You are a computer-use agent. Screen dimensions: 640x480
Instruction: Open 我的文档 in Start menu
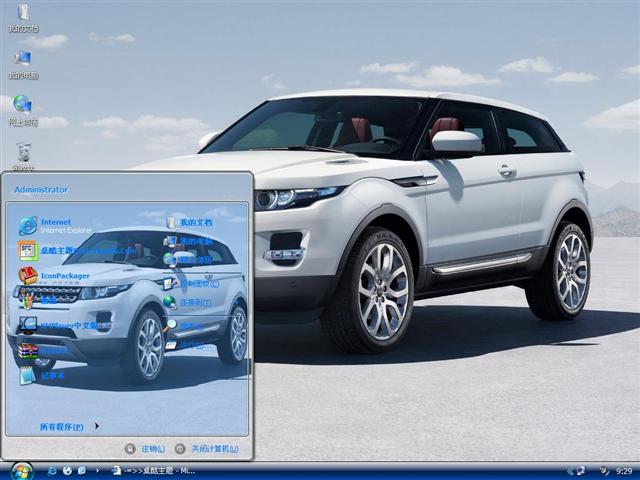pos(189,222)
